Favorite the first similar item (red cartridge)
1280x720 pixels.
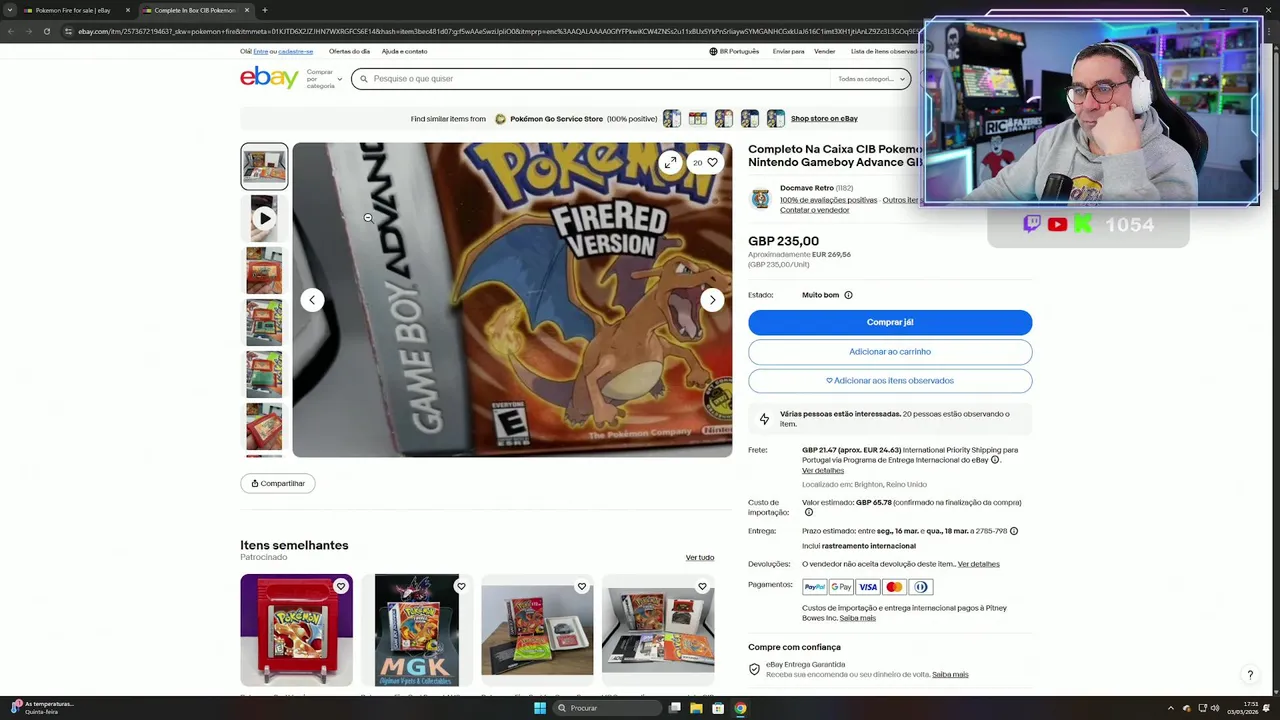[x=341, y=586]
